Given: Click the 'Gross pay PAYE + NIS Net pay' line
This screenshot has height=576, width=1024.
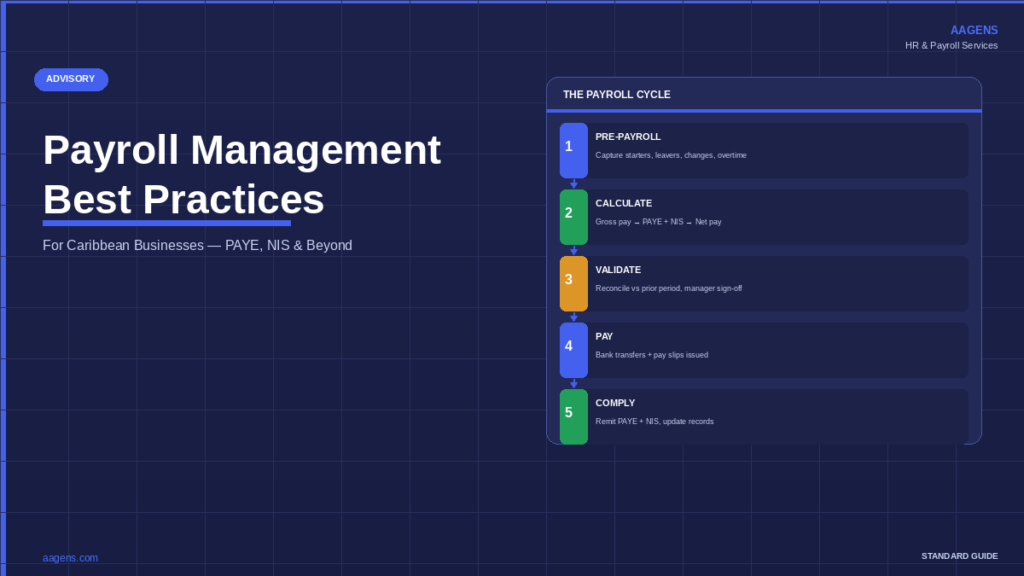Looking at the screenshot, I should coord(658,222).
